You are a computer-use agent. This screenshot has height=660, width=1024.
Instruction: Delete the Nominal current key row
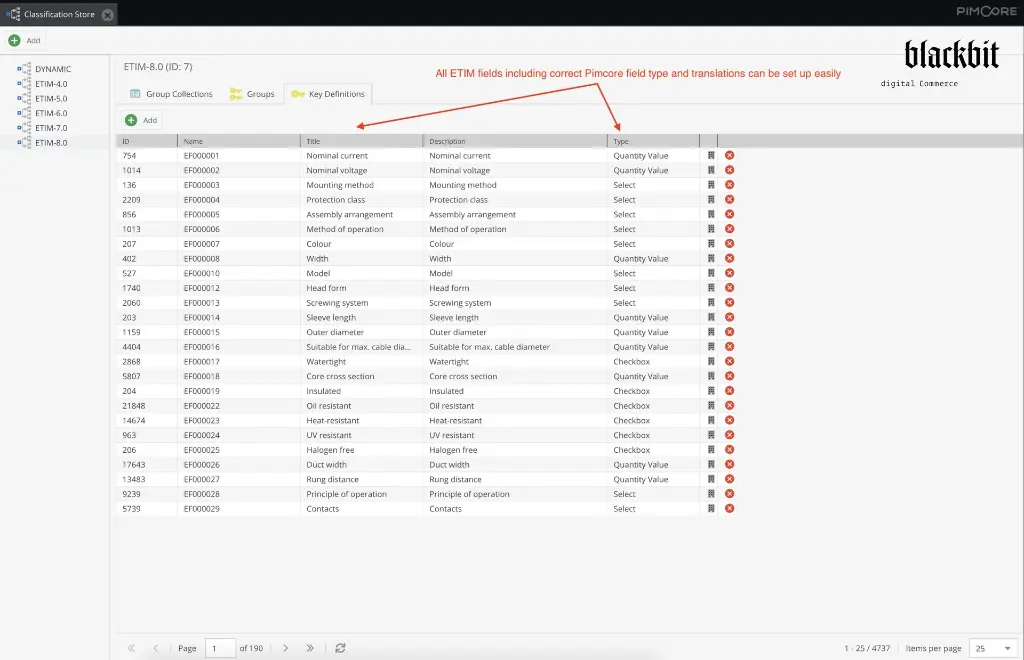(x=729, y=155)
